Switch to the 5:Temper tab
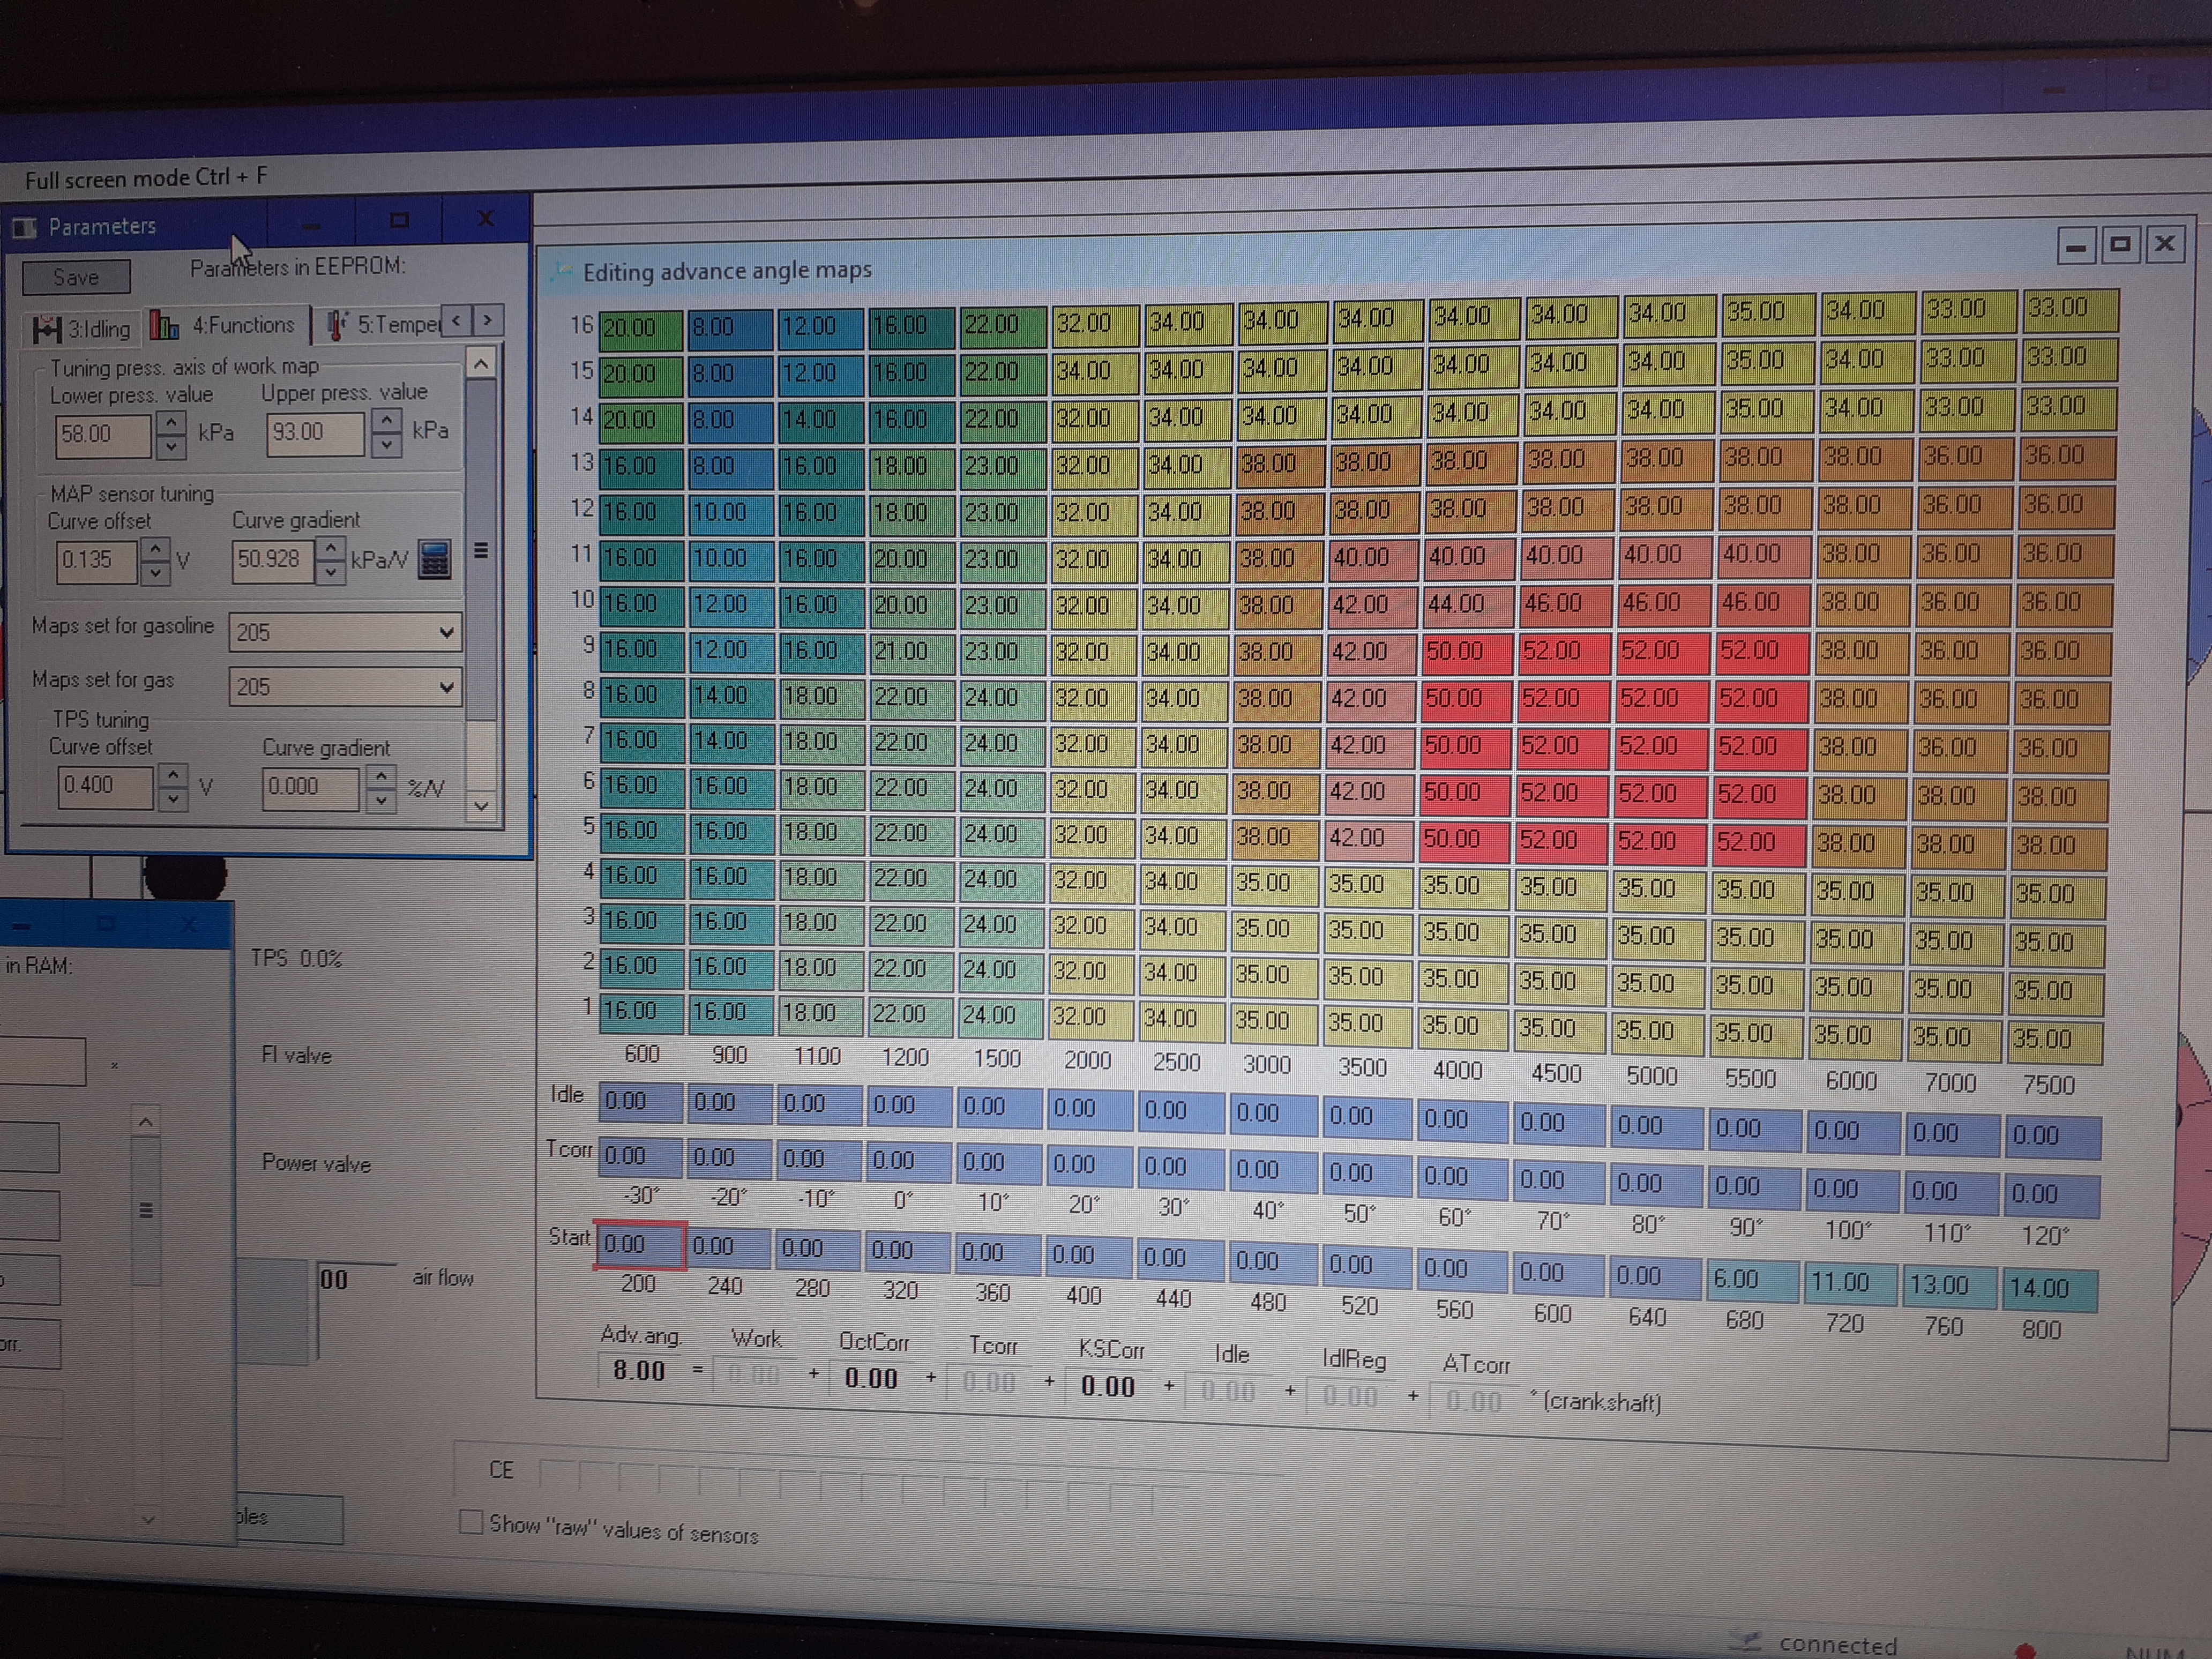2212x1659 pixels. pos(398,324)
